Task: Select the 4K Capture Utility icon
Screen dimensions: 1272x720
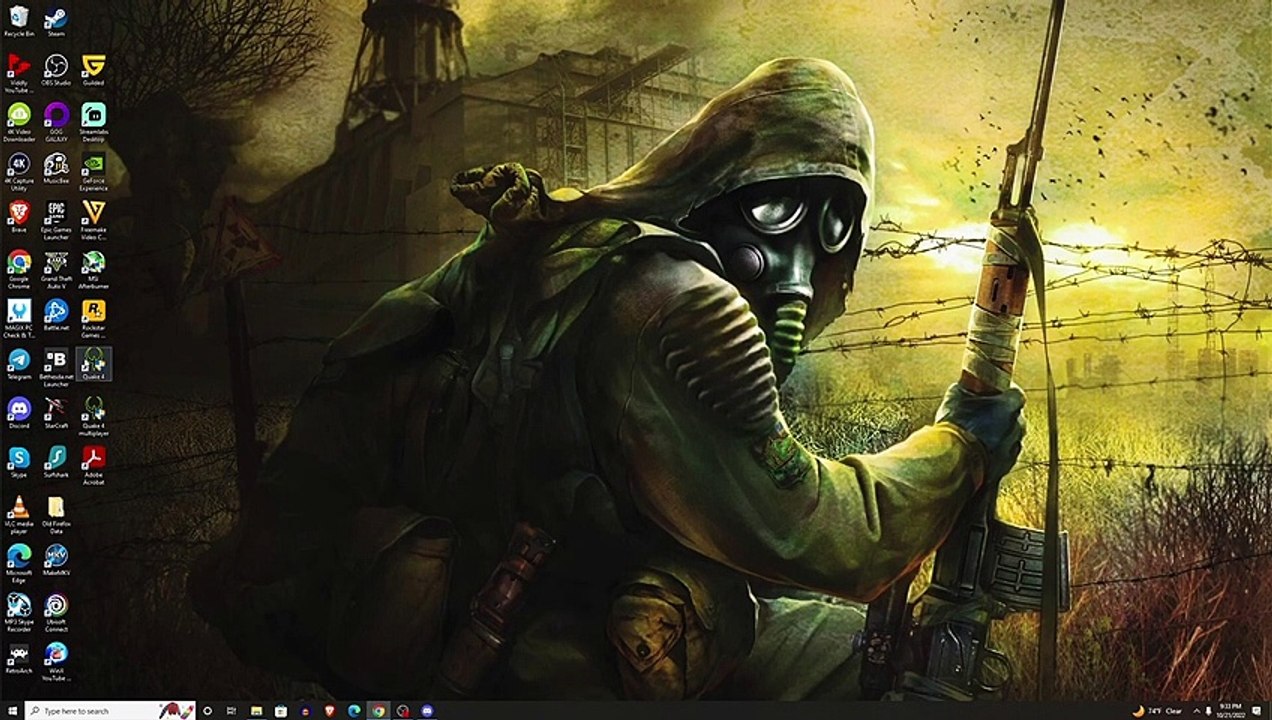Action: pyautogui.click(x=18, y=170)
